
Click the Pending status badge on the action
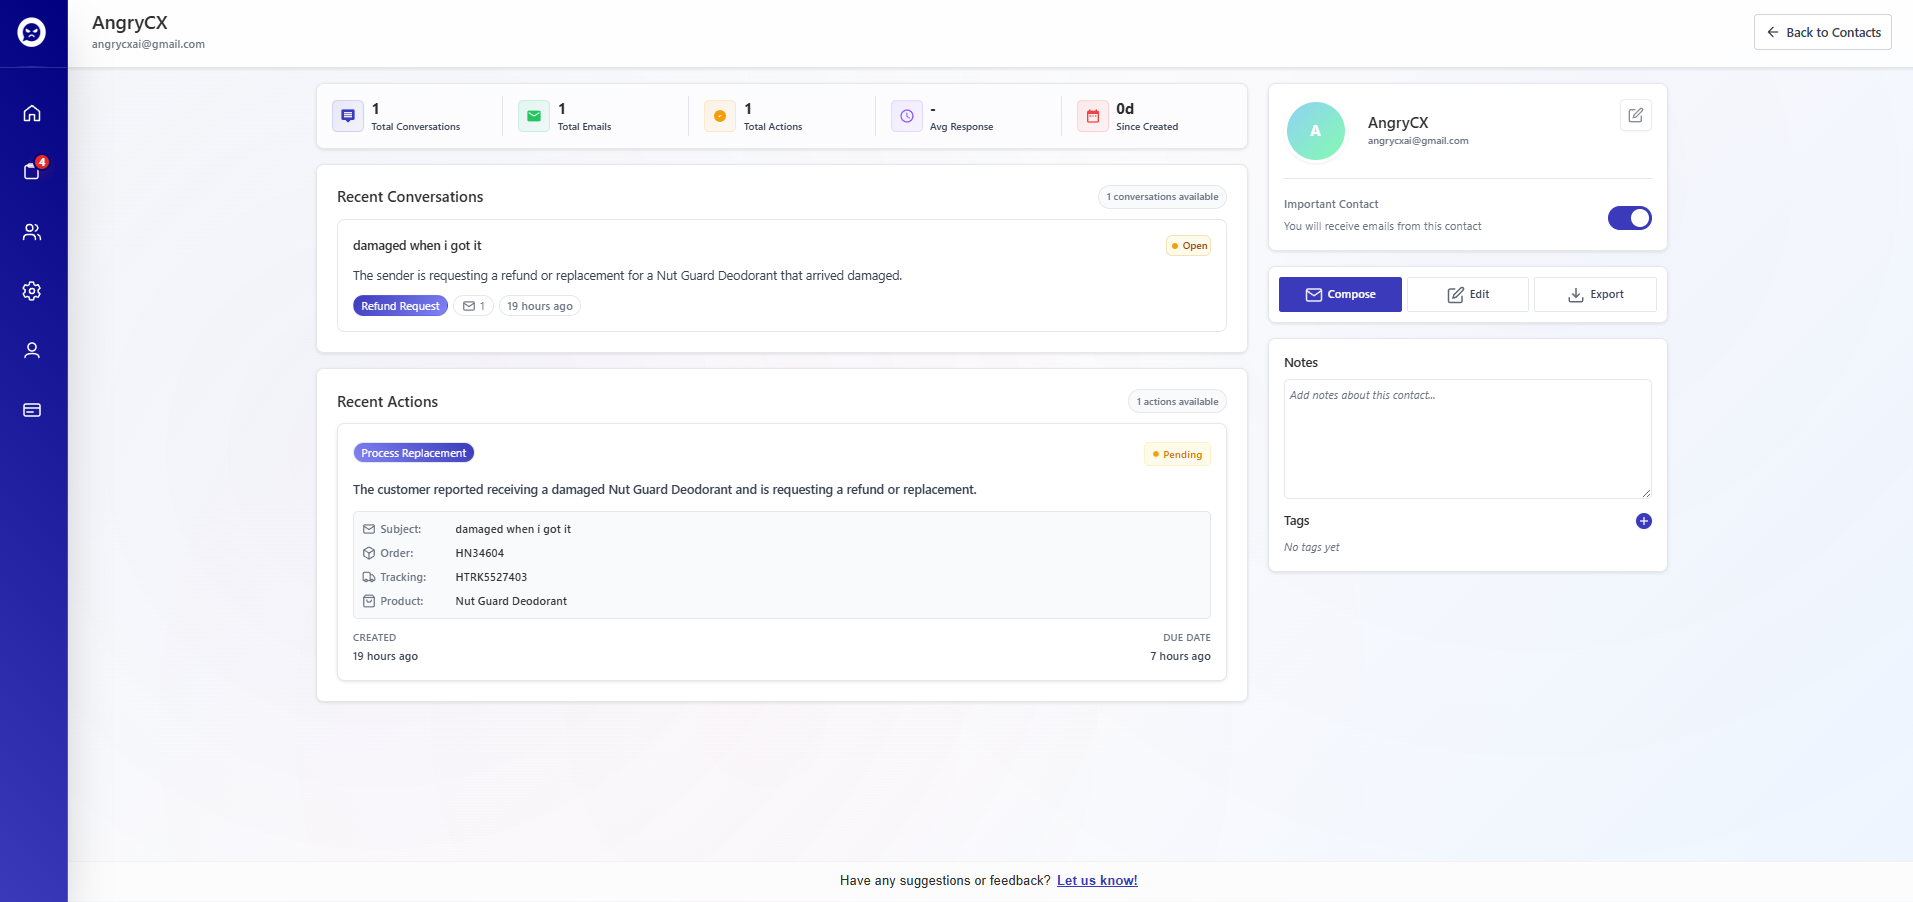click(x=1177, y=454)
